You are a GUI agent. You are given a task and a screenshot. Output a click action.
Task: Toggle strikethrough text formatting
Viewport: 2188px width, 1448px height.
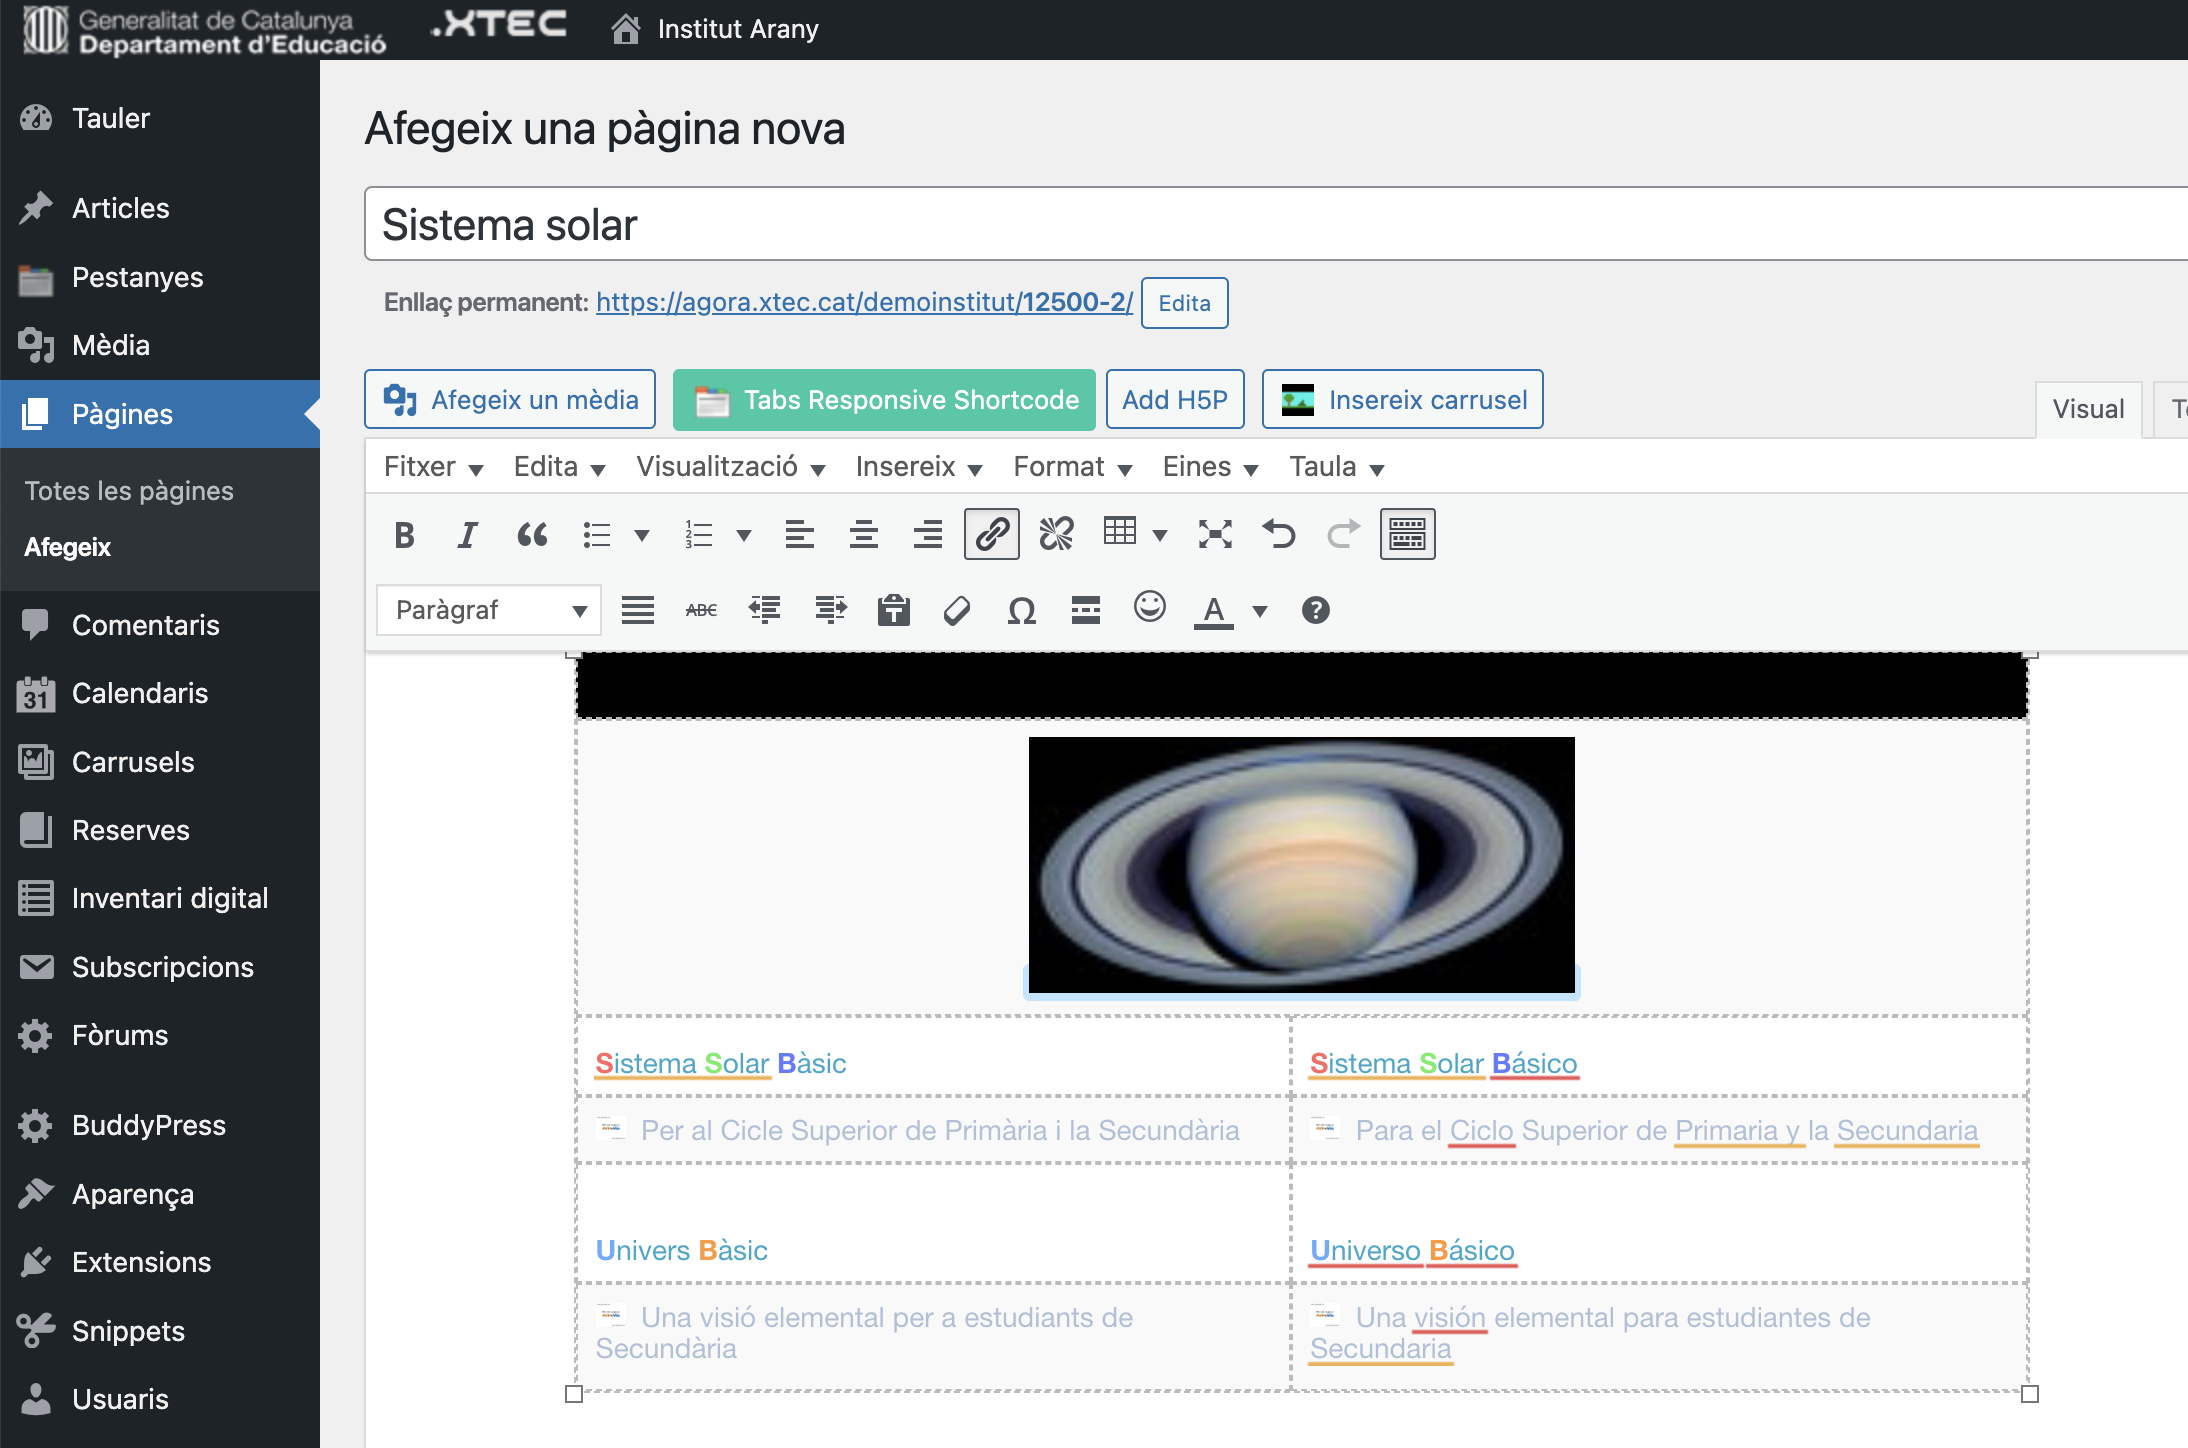pos(701,610)
